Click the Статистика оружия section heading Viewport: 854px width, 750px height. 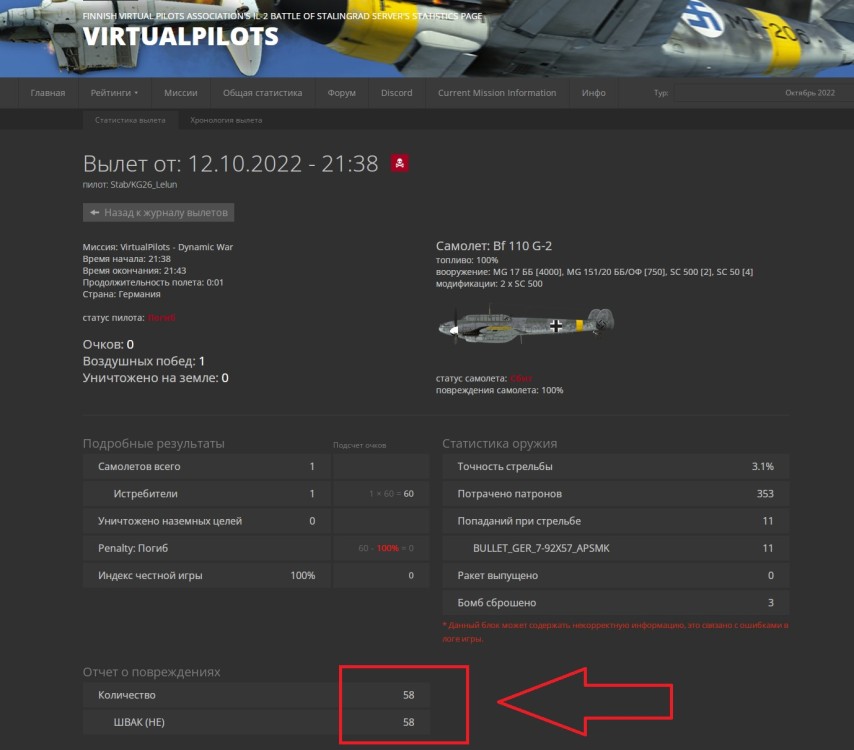[x=499, y=443]
